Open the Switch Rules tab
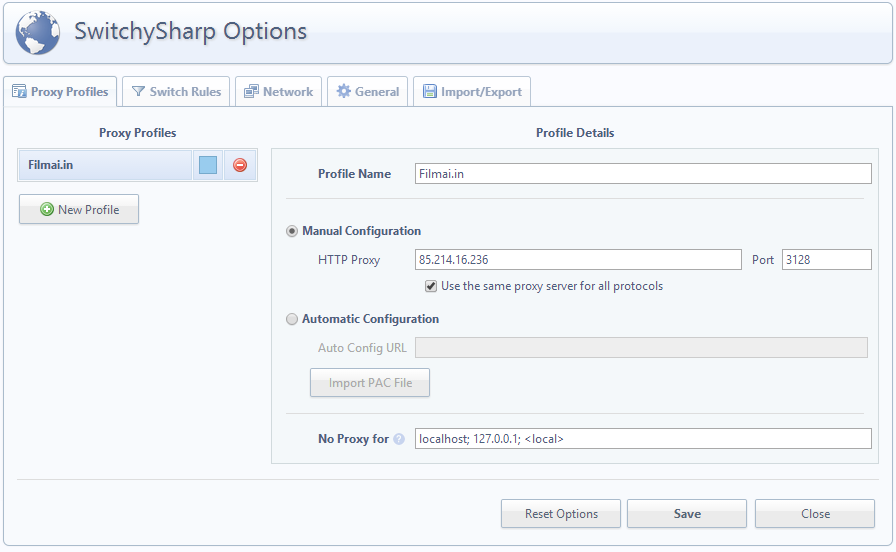 176,91
